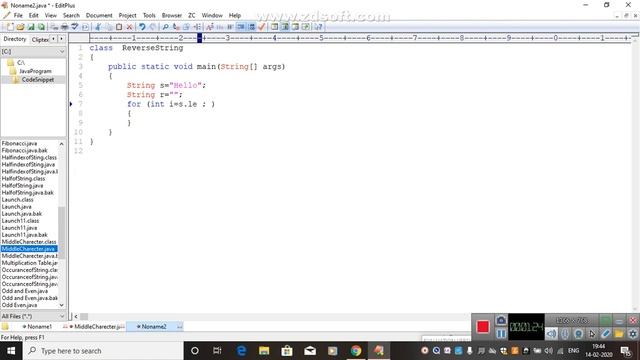640x360 pixels.
Task: Create a new document from toolbar
Action: point(10,27)
